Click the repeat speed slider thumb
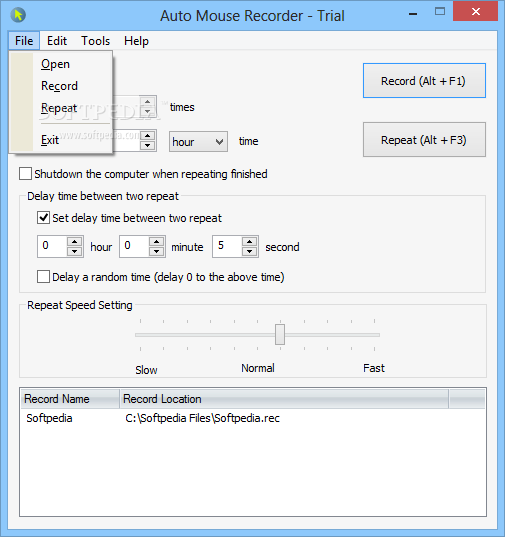This screenshot has width=505, height=537. coord(280,335)
